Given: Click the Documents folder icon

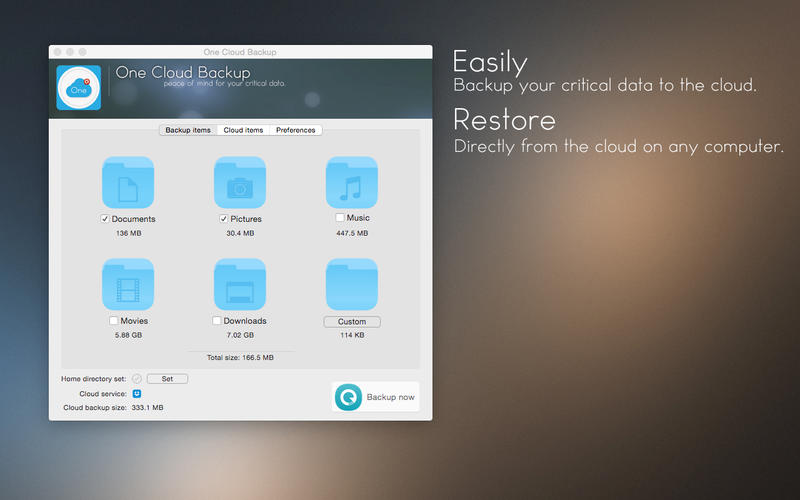Looking at the screenshot, I should [128, 182].
